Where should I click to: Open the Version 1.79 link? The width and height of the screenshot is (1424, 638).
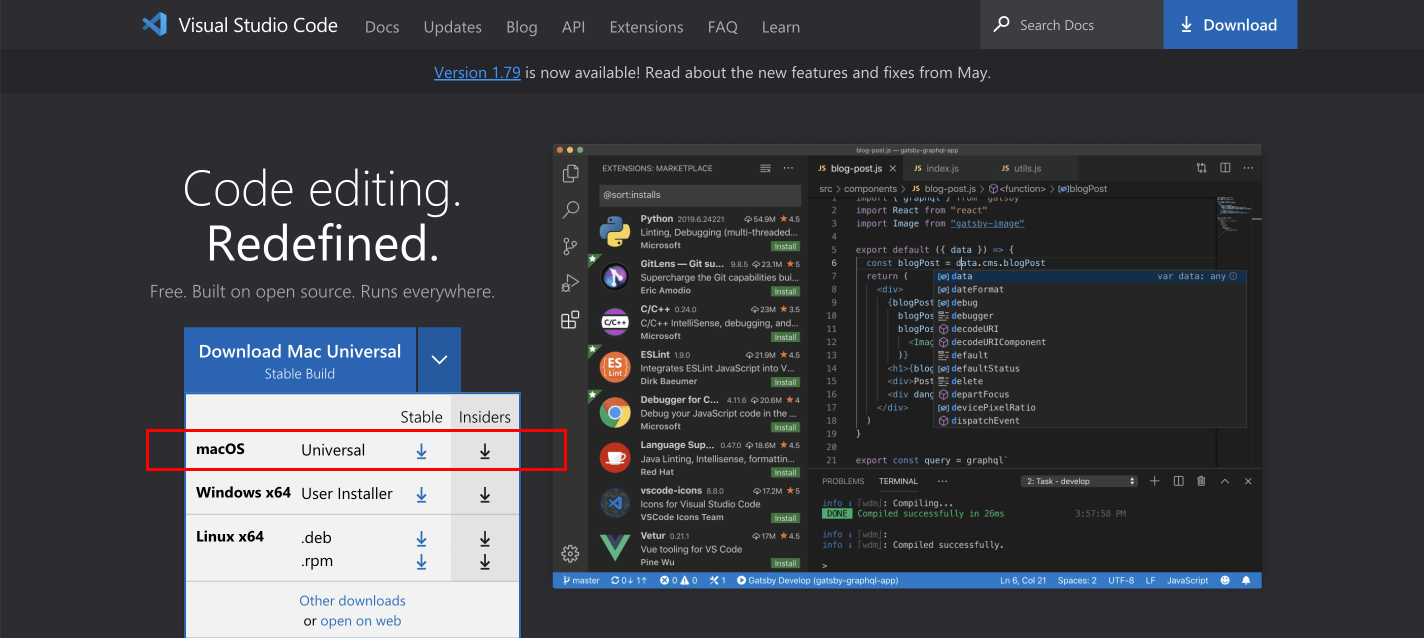[477, 73]
